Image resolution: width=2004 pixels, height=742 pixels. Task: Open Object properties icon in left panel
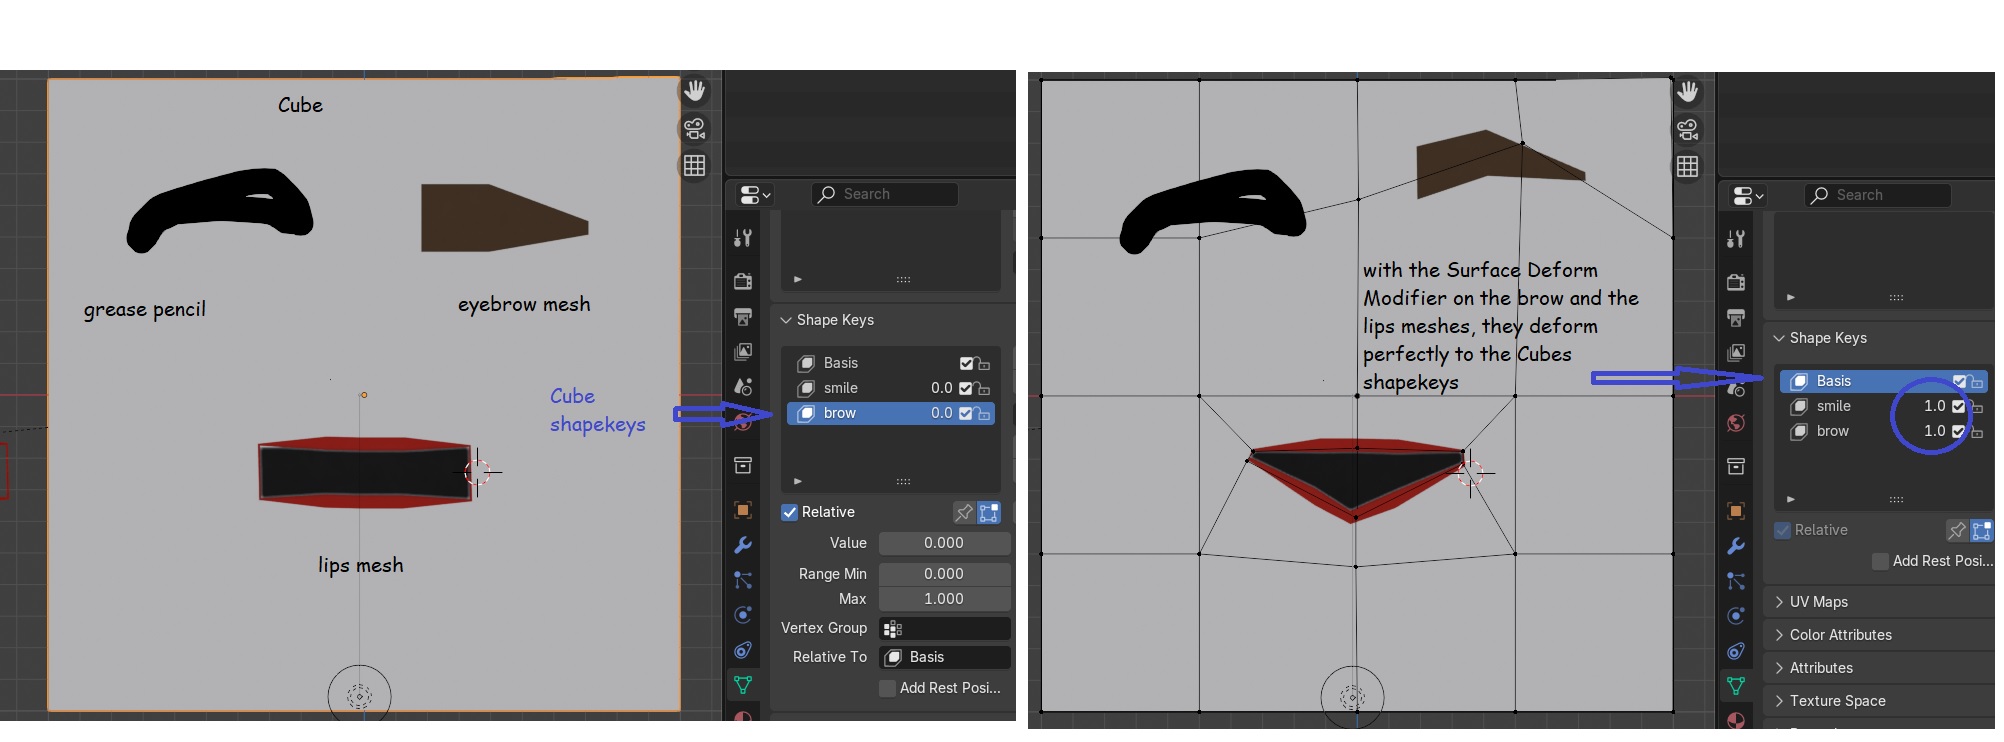pos(743,510)
